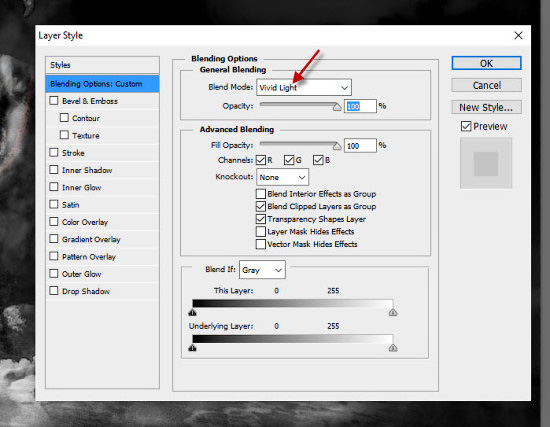550x427 pixels.
Task: Confirm with the OK button
Action: click(x=486, y=63)
